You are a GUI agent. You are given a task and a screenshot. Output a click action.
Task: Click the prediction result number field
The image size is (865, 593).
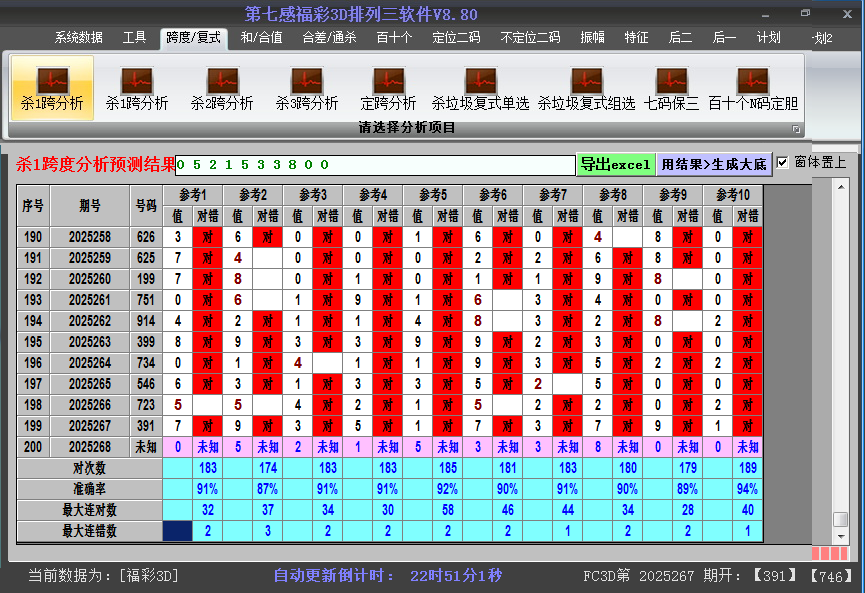[375, 165]
